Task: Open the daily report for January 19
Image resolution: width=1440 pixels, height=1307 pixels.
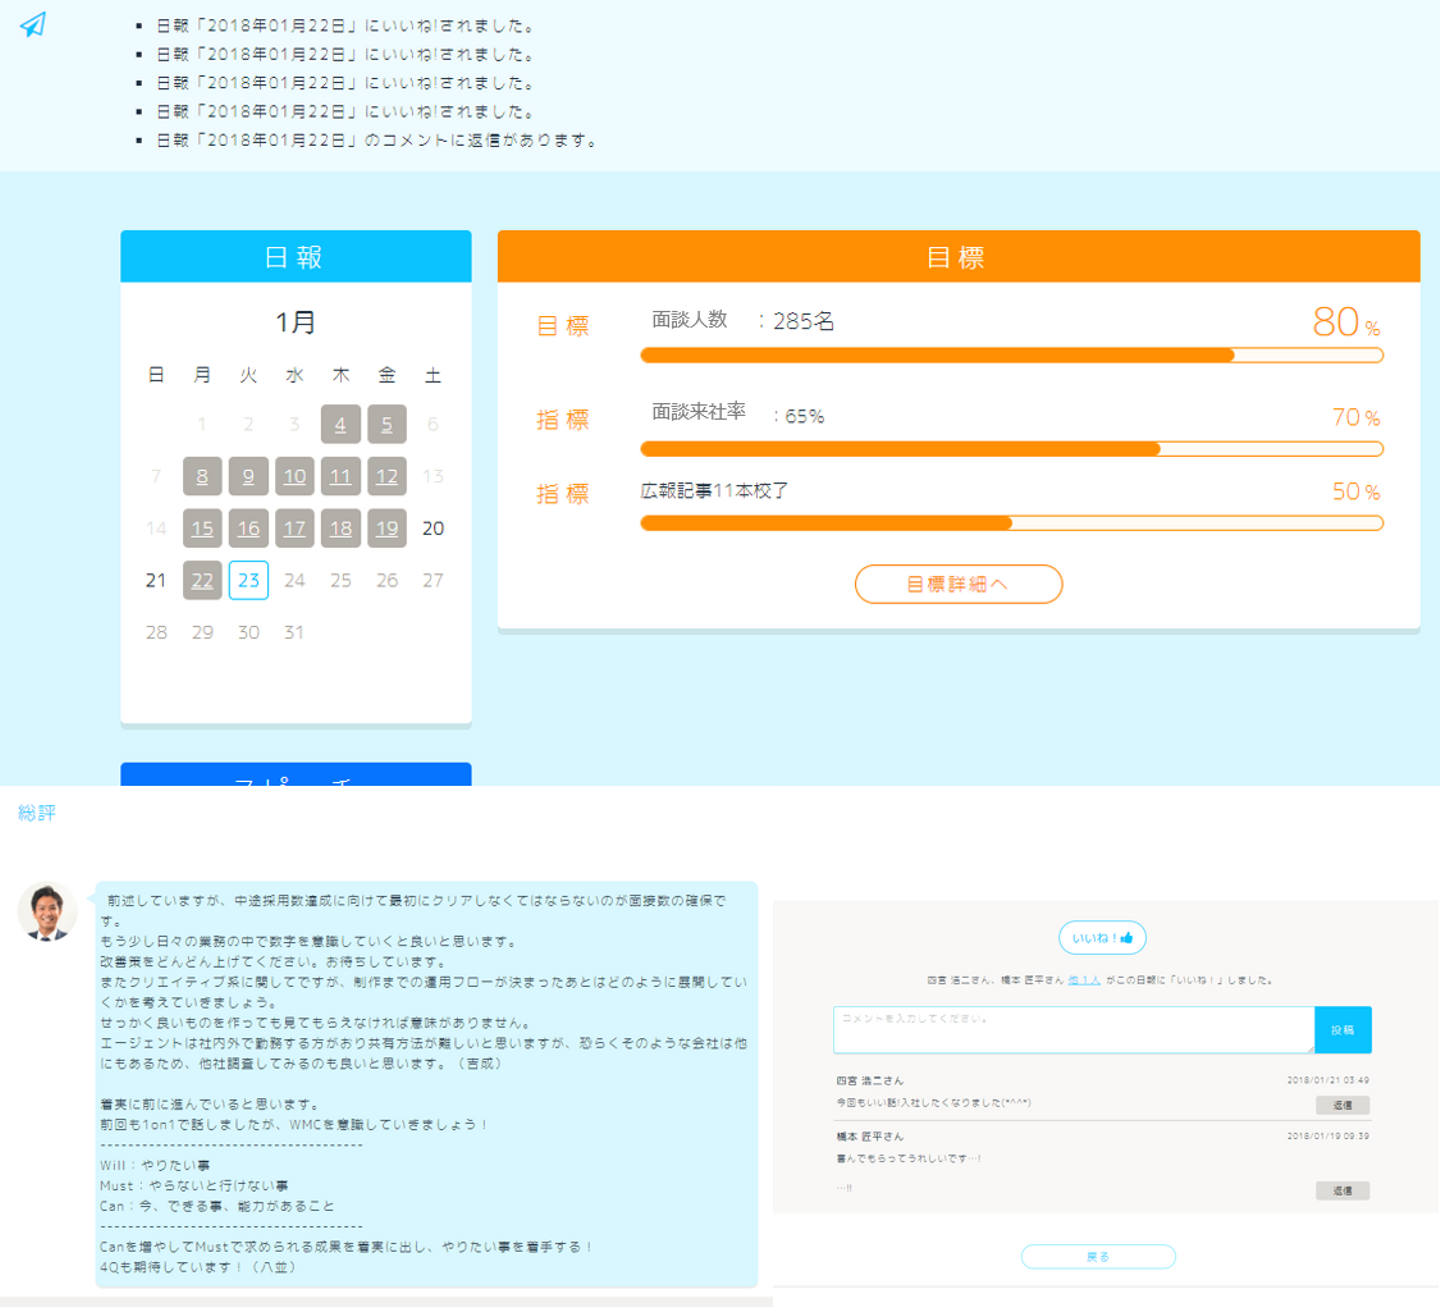Action: tap(387, 528)
